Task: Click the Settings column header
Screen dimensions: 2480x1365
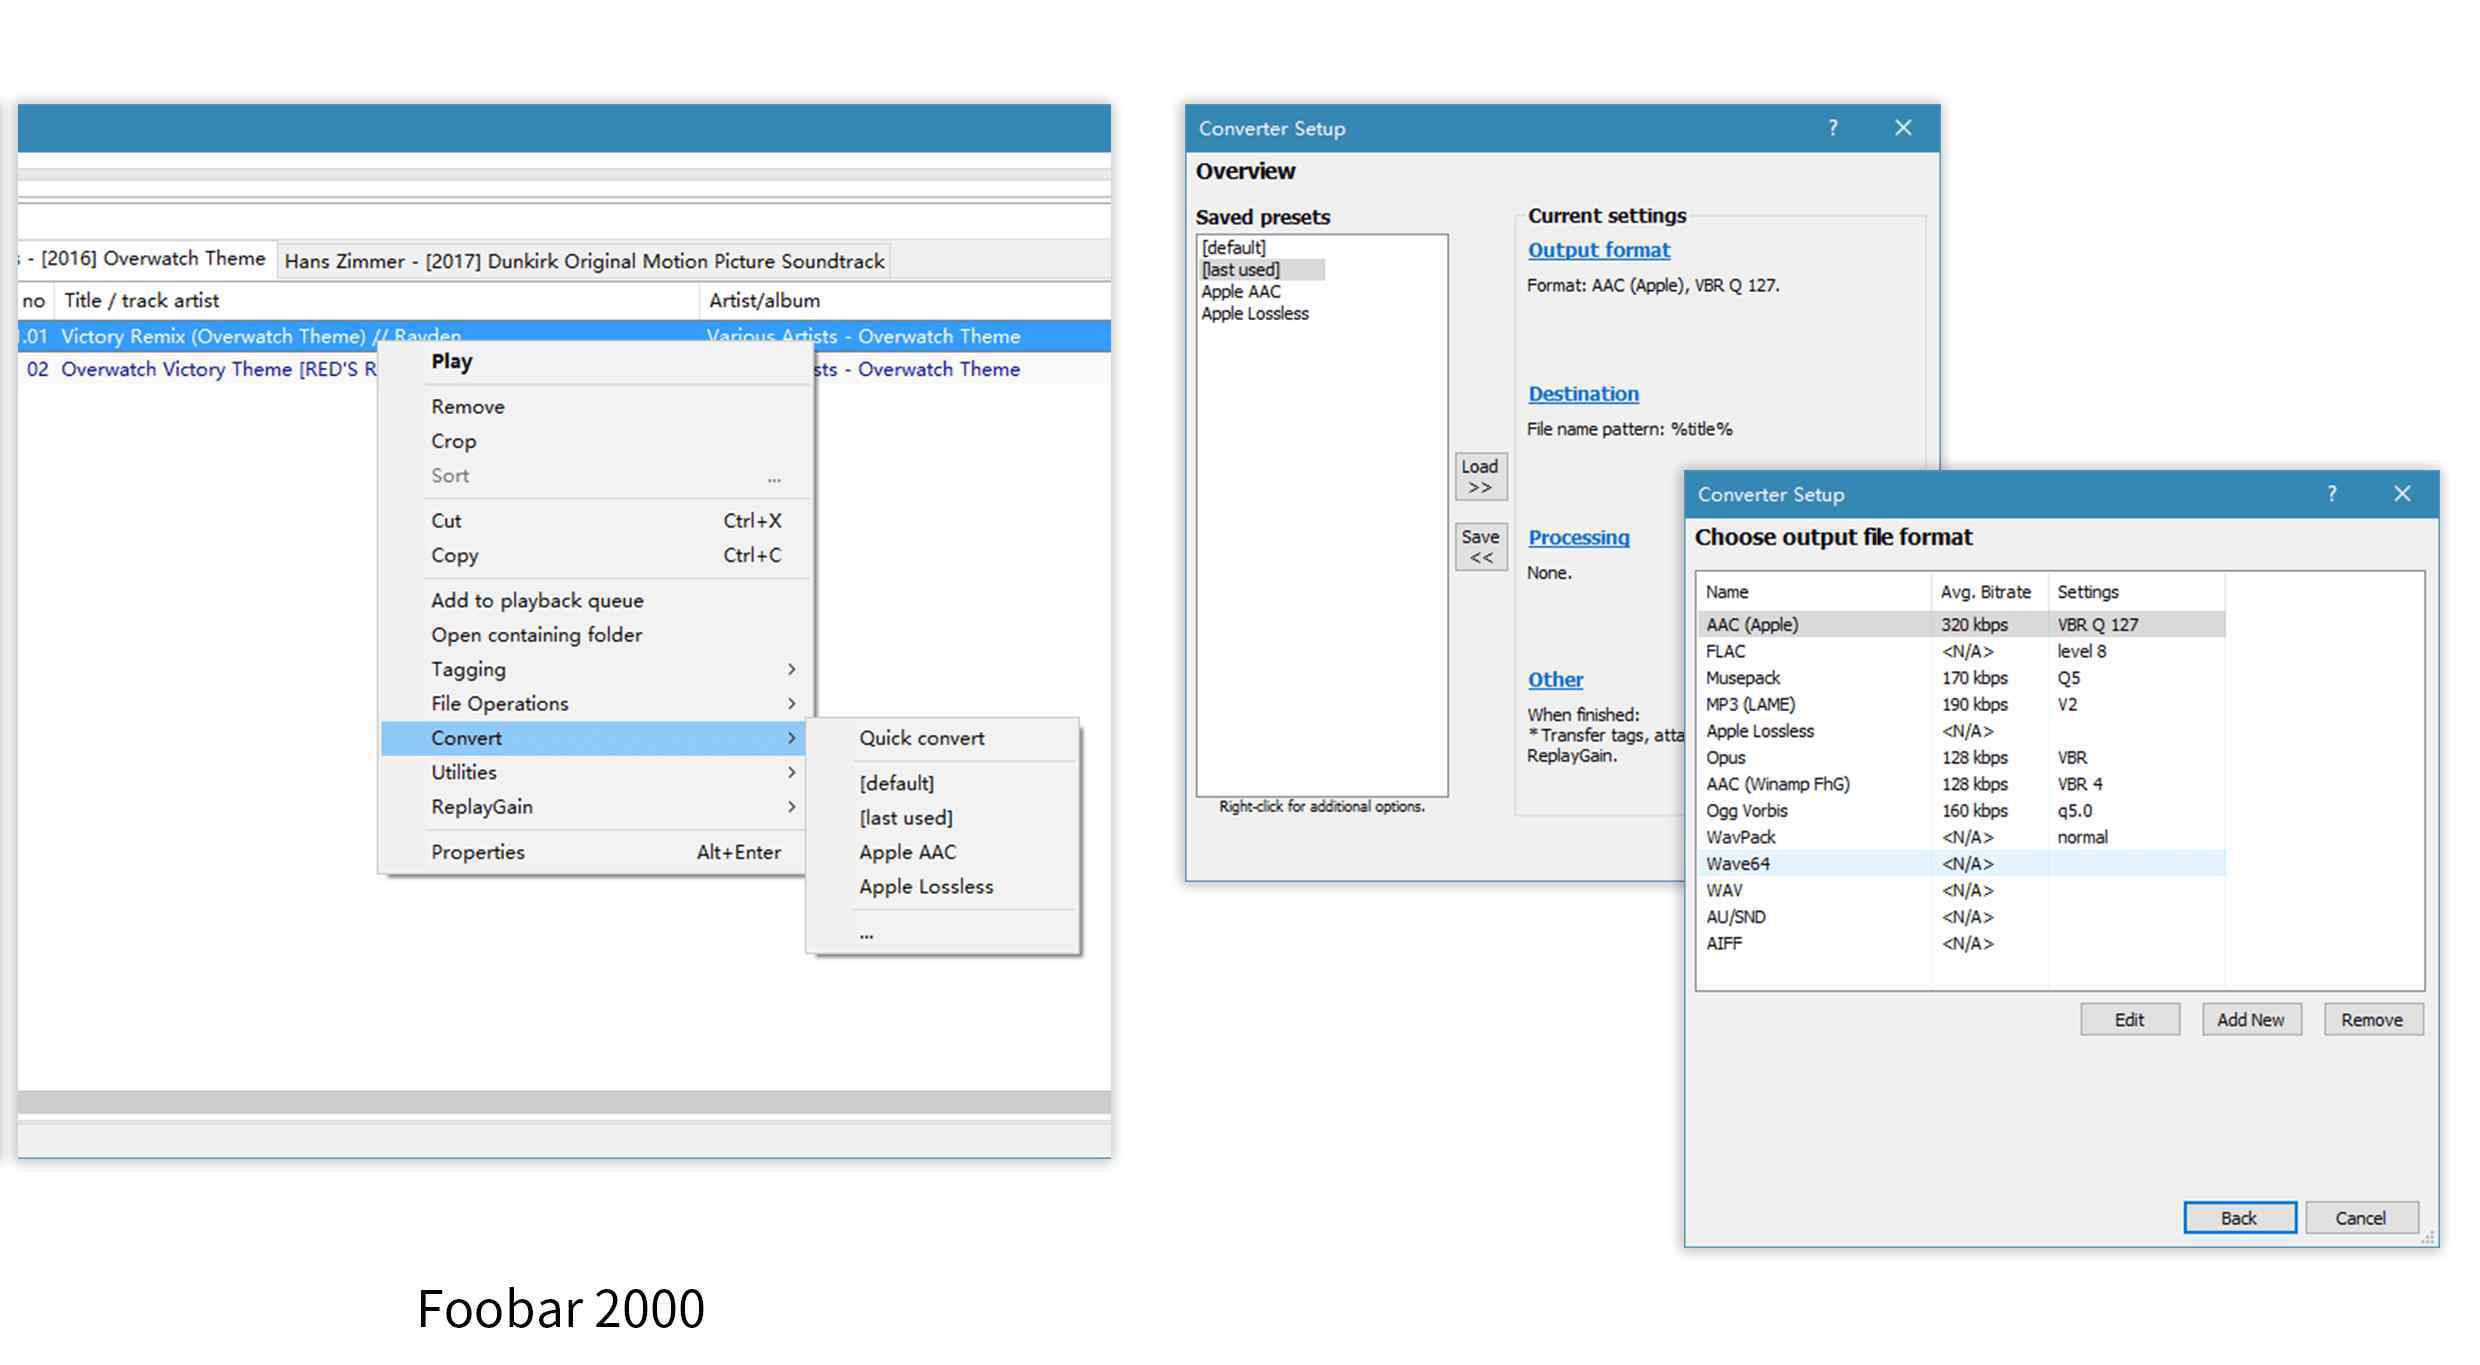Action: click(2136, 592)
